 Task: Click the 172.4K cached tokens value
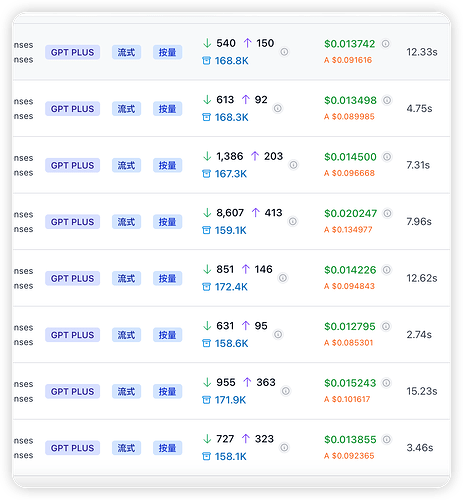[x=231, y=287]
